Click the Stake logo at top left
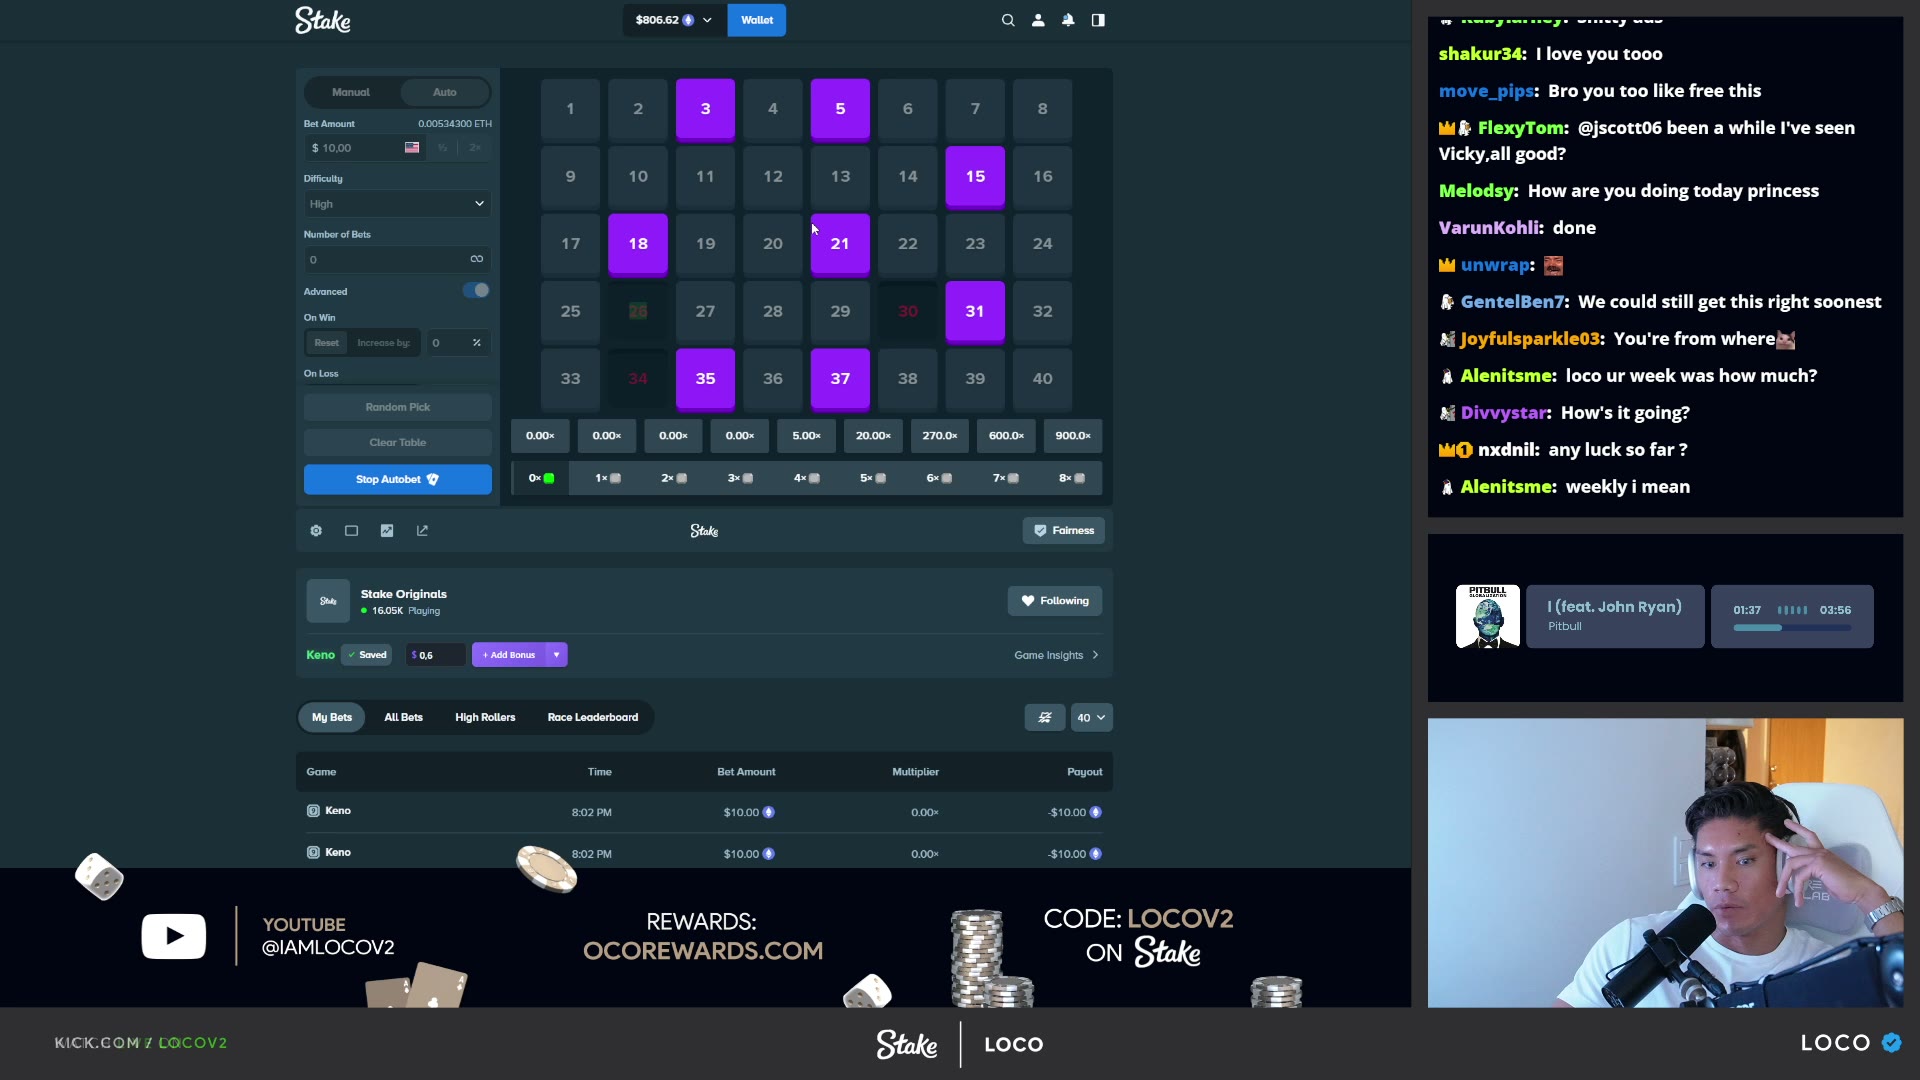The height and width of the screenshot is (1080, 1920). pyautogui.click(x=323, y=20)
